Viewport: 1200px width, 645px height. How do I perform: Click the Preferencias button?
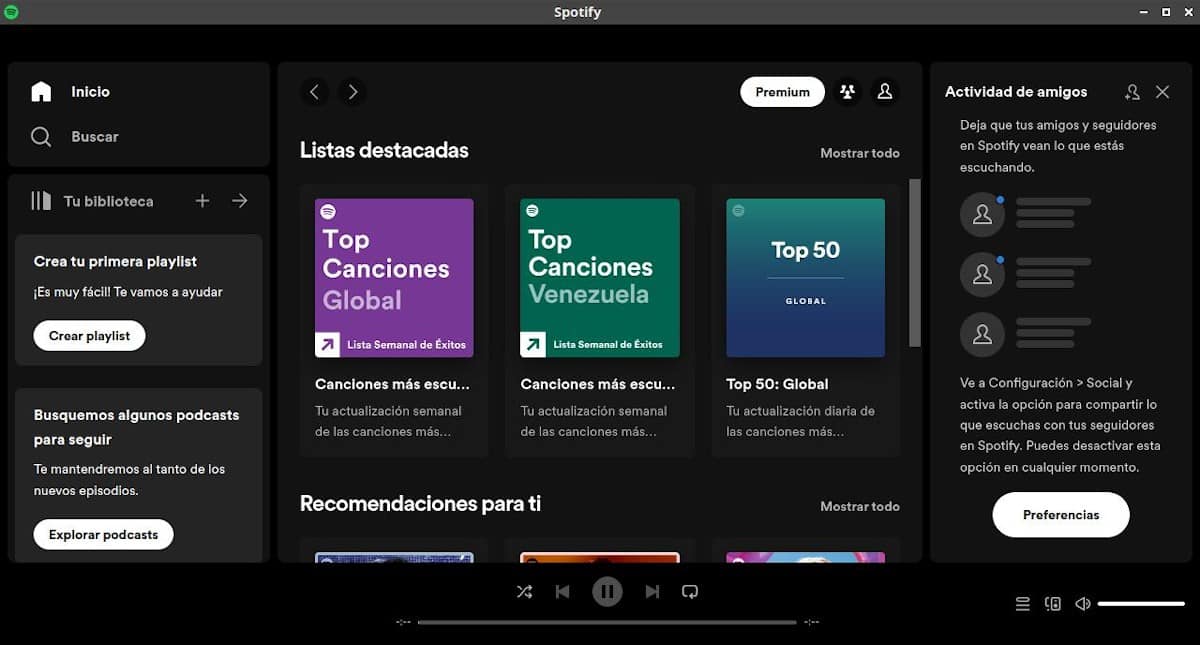pos(1061,515)
